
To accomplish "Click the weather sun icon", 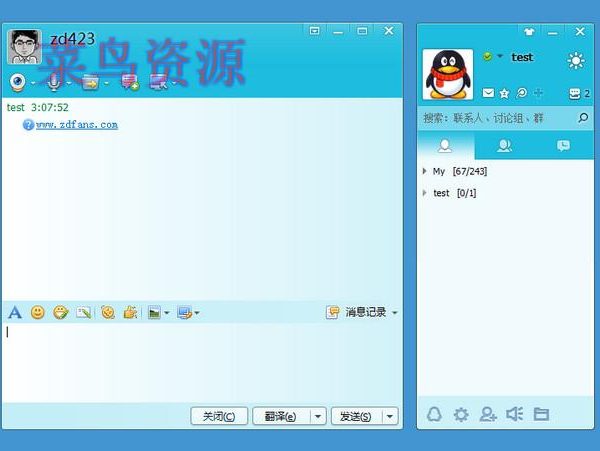I will point(576,61).
